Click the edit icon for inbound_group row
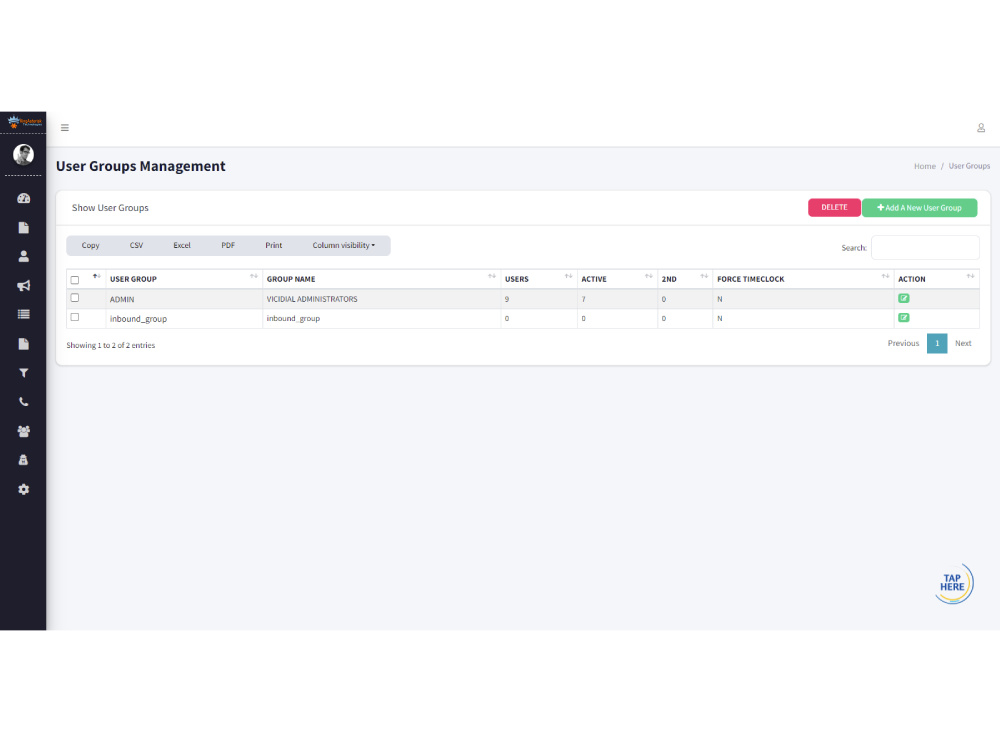The width and height of the screenshot is (1000, 750). point(904,318)
